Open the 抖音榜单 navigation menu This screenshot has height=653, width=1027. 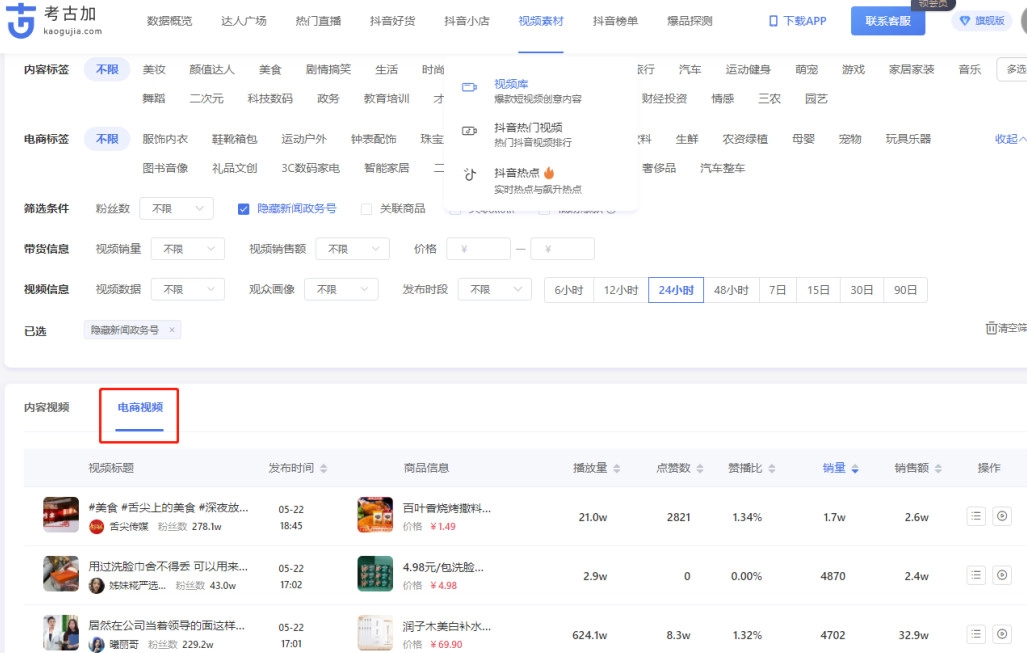point(615,21)
